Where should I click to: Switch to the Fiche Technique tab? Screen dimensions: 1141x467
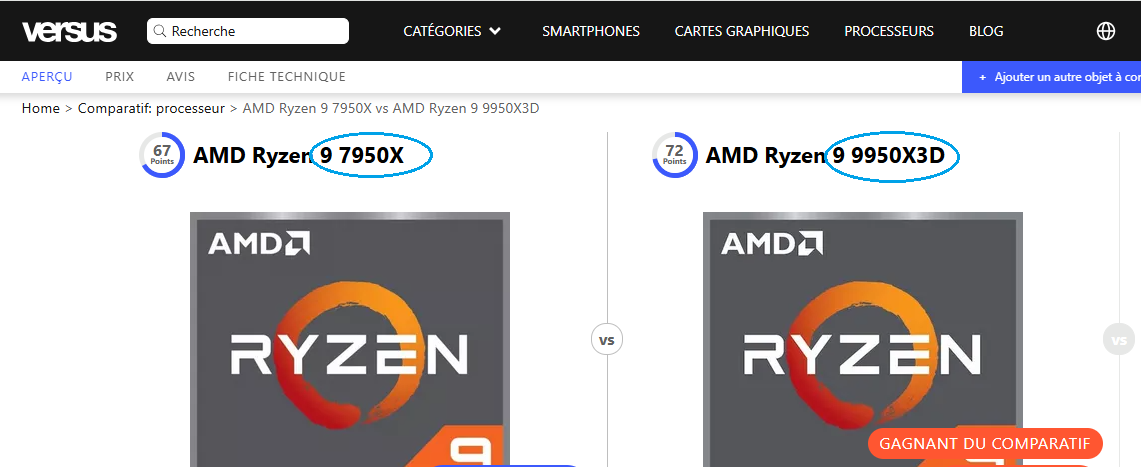(287, 76)
